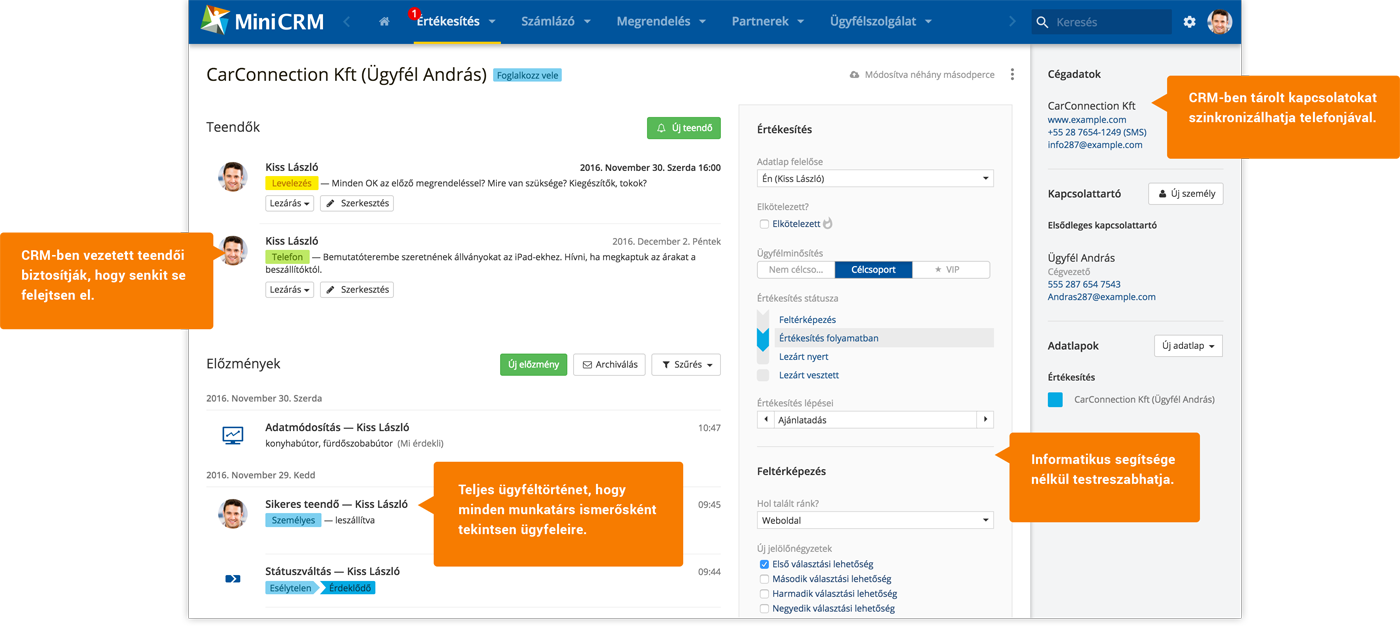
Task: Click previous step arrow in Értékesítés lépései
Action: pos(767,420)
